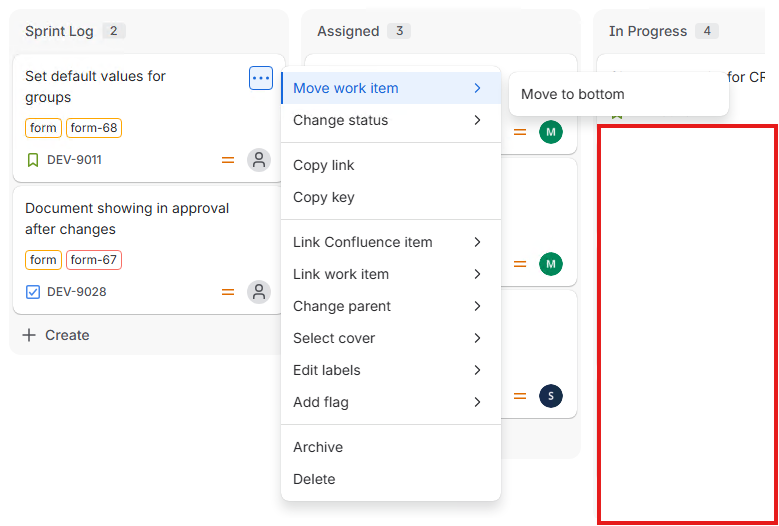Choose Archive from the context menu
Screen dimensions: 779x526
tap(391, 448)
